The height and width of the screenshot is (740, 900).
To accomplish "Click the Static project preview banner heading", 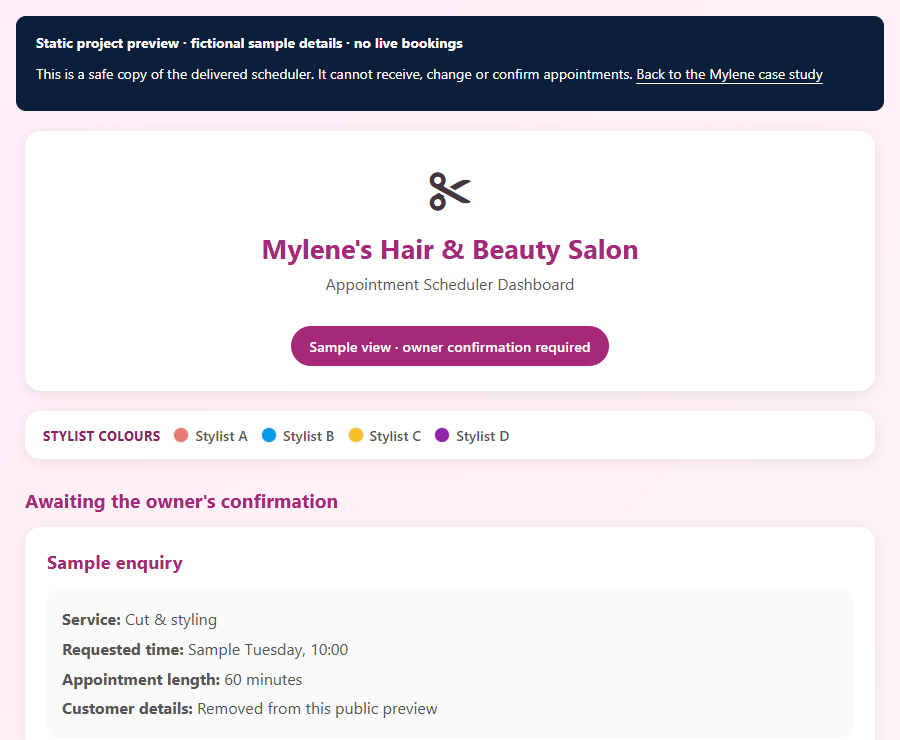I will point(249,44).
